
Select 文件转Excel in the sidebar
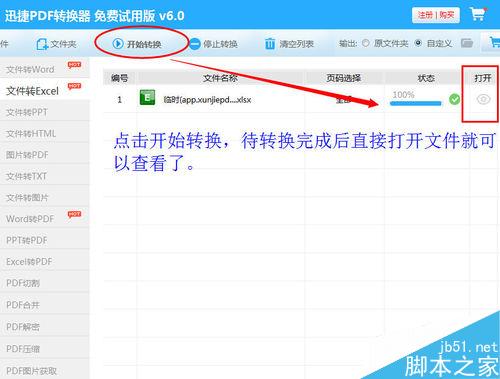pos(45,90)
